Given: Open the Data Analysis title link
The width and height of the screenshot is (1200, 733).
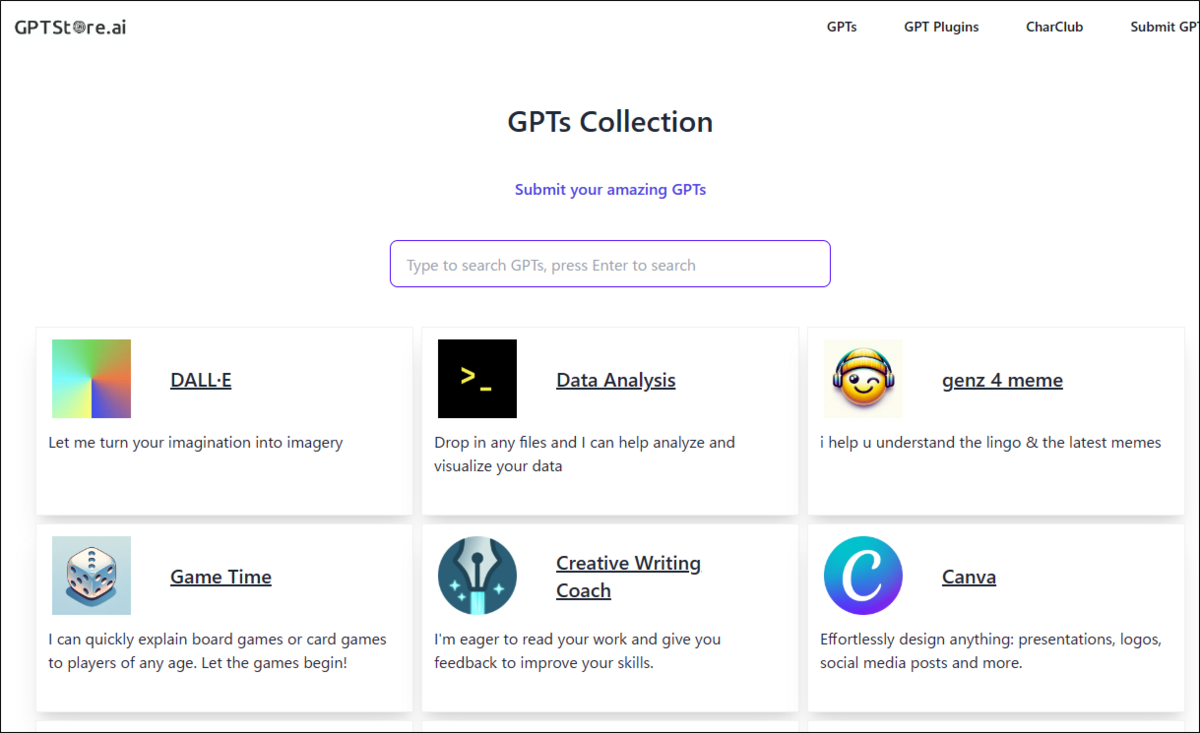Looking at the screenshot, I should 616,380.
